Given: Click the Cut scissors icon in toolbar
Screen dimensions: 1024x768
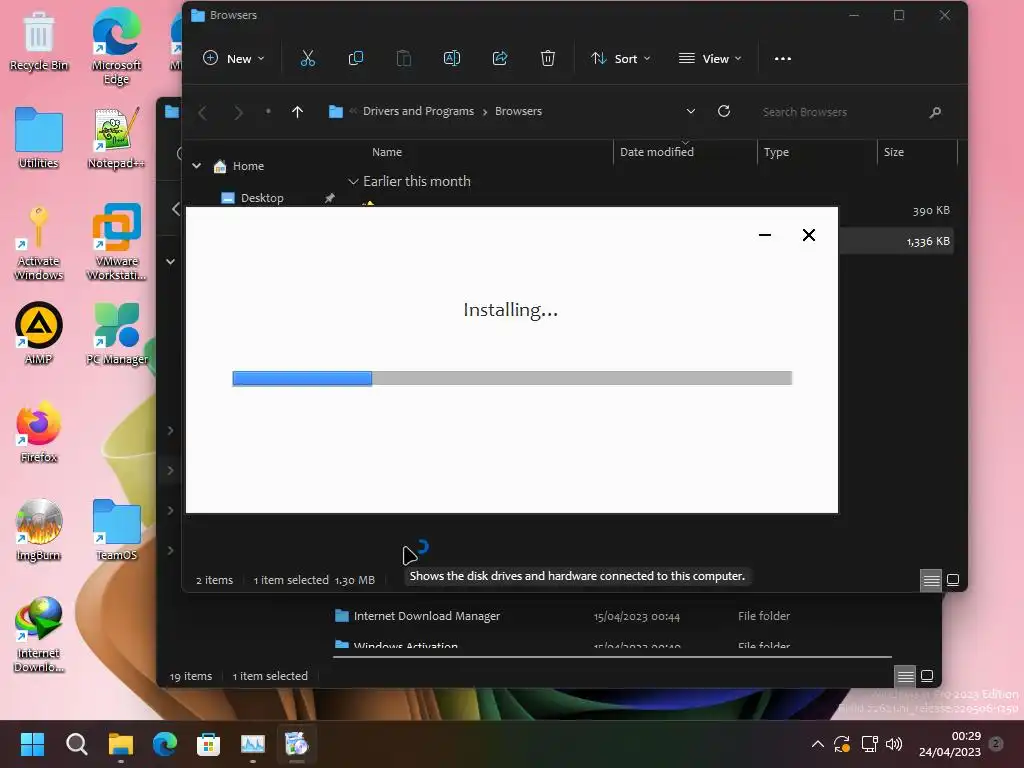Looking at the screenshot, I should (x=308, y=58).
